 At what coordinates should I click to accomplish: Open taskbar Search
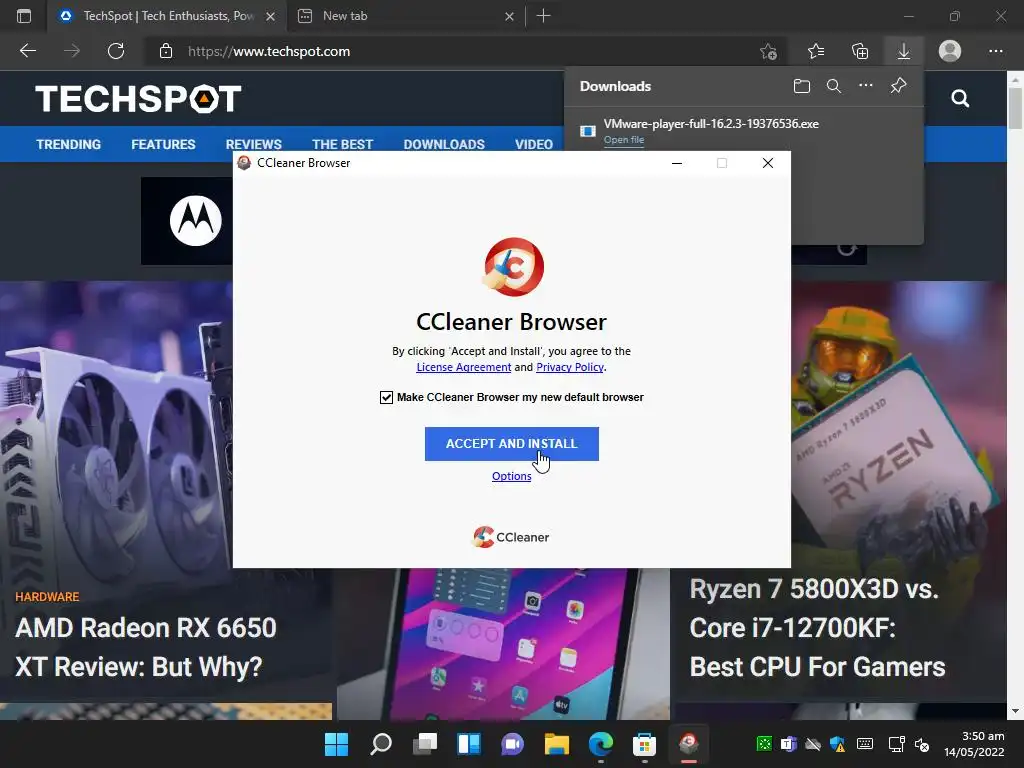(381, 743)
